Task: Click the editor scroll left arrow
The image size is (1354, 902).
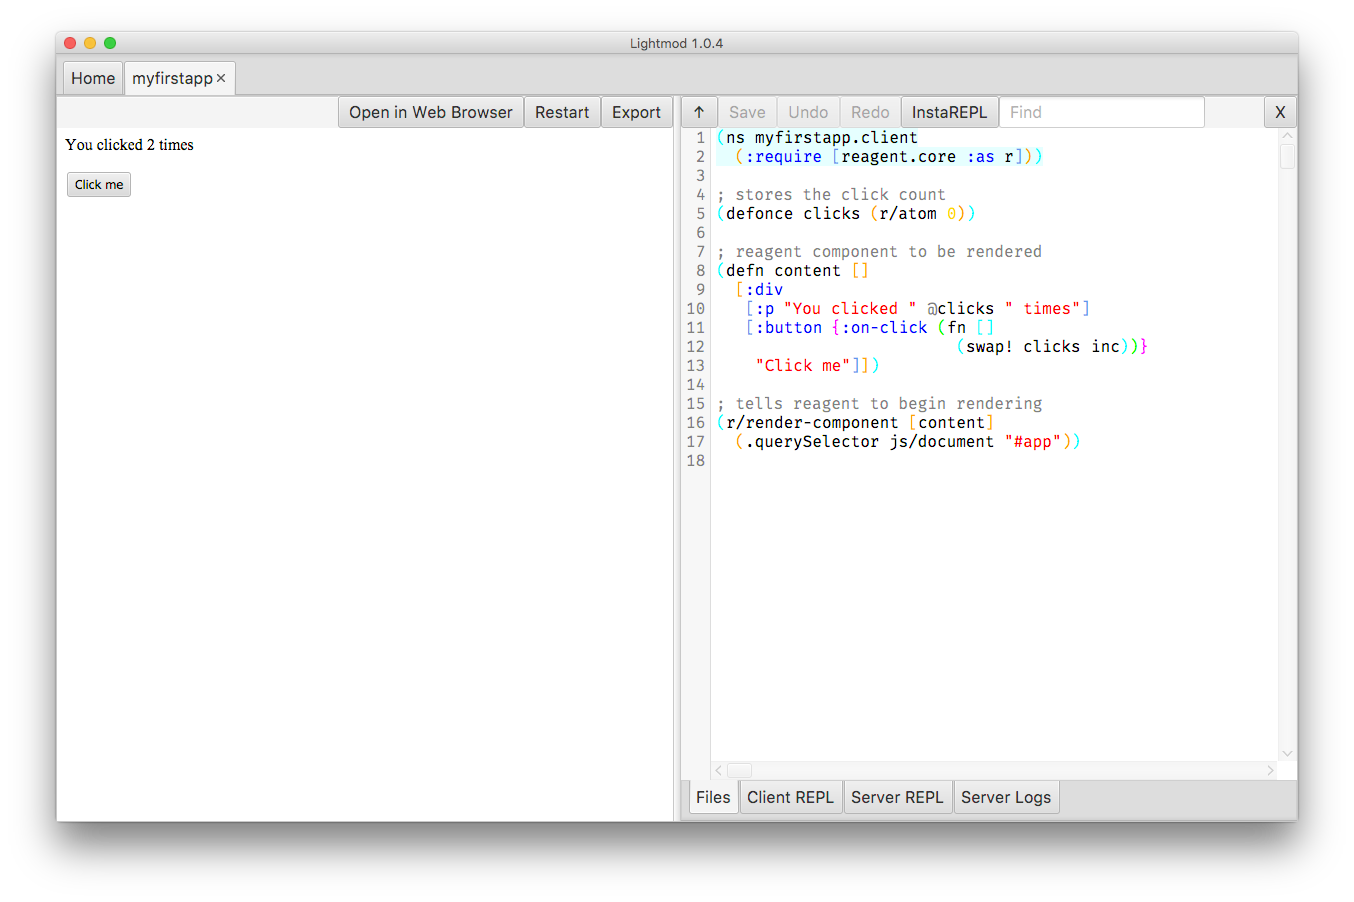Action: 719,770
